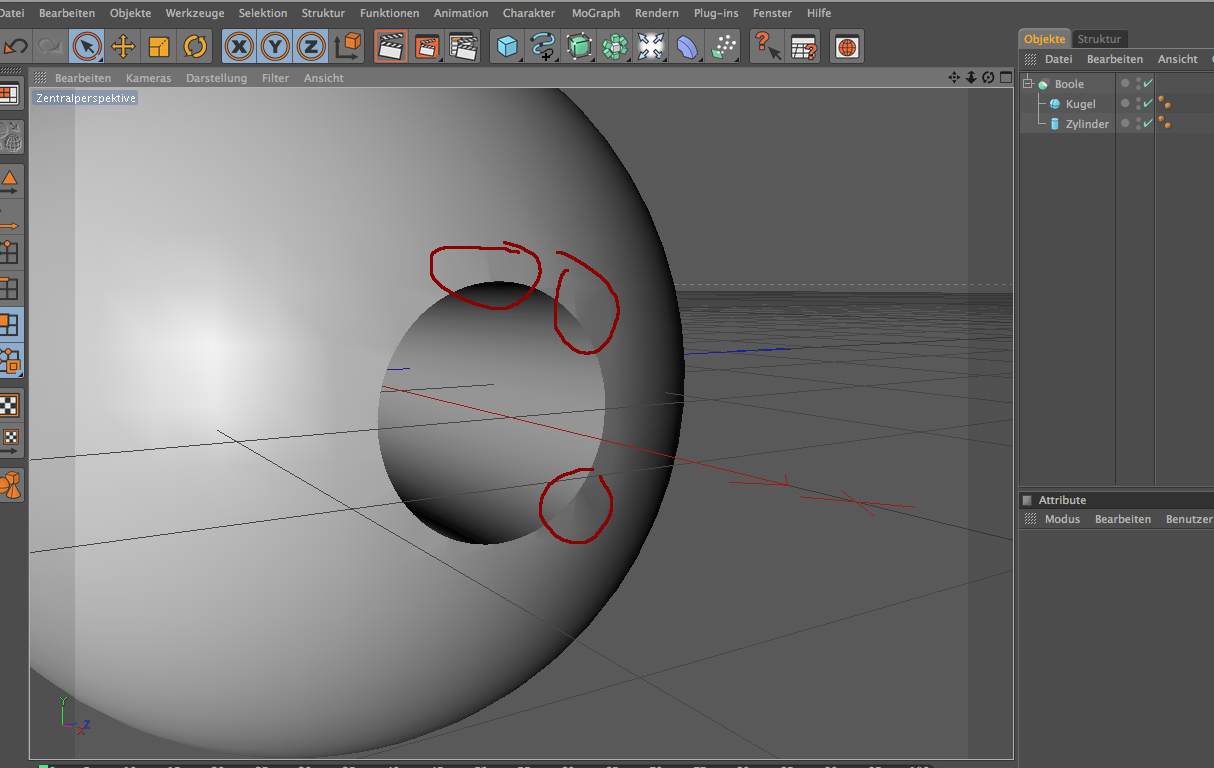Click the grayed-out Redo arrow icon
Viewport: 1214px width, 768px height.
(x=48, y=46)
